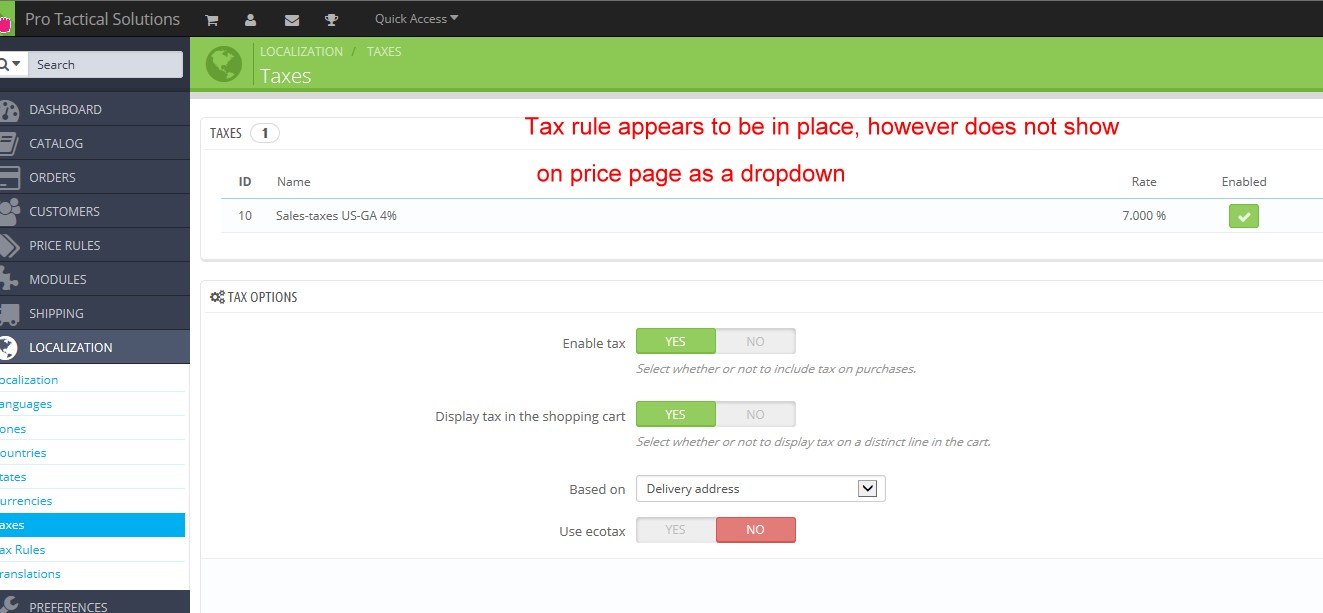Click the globe icon in page header
Image resolution: width=1323 pixels, height=613 pixels.
click(224, 64)
